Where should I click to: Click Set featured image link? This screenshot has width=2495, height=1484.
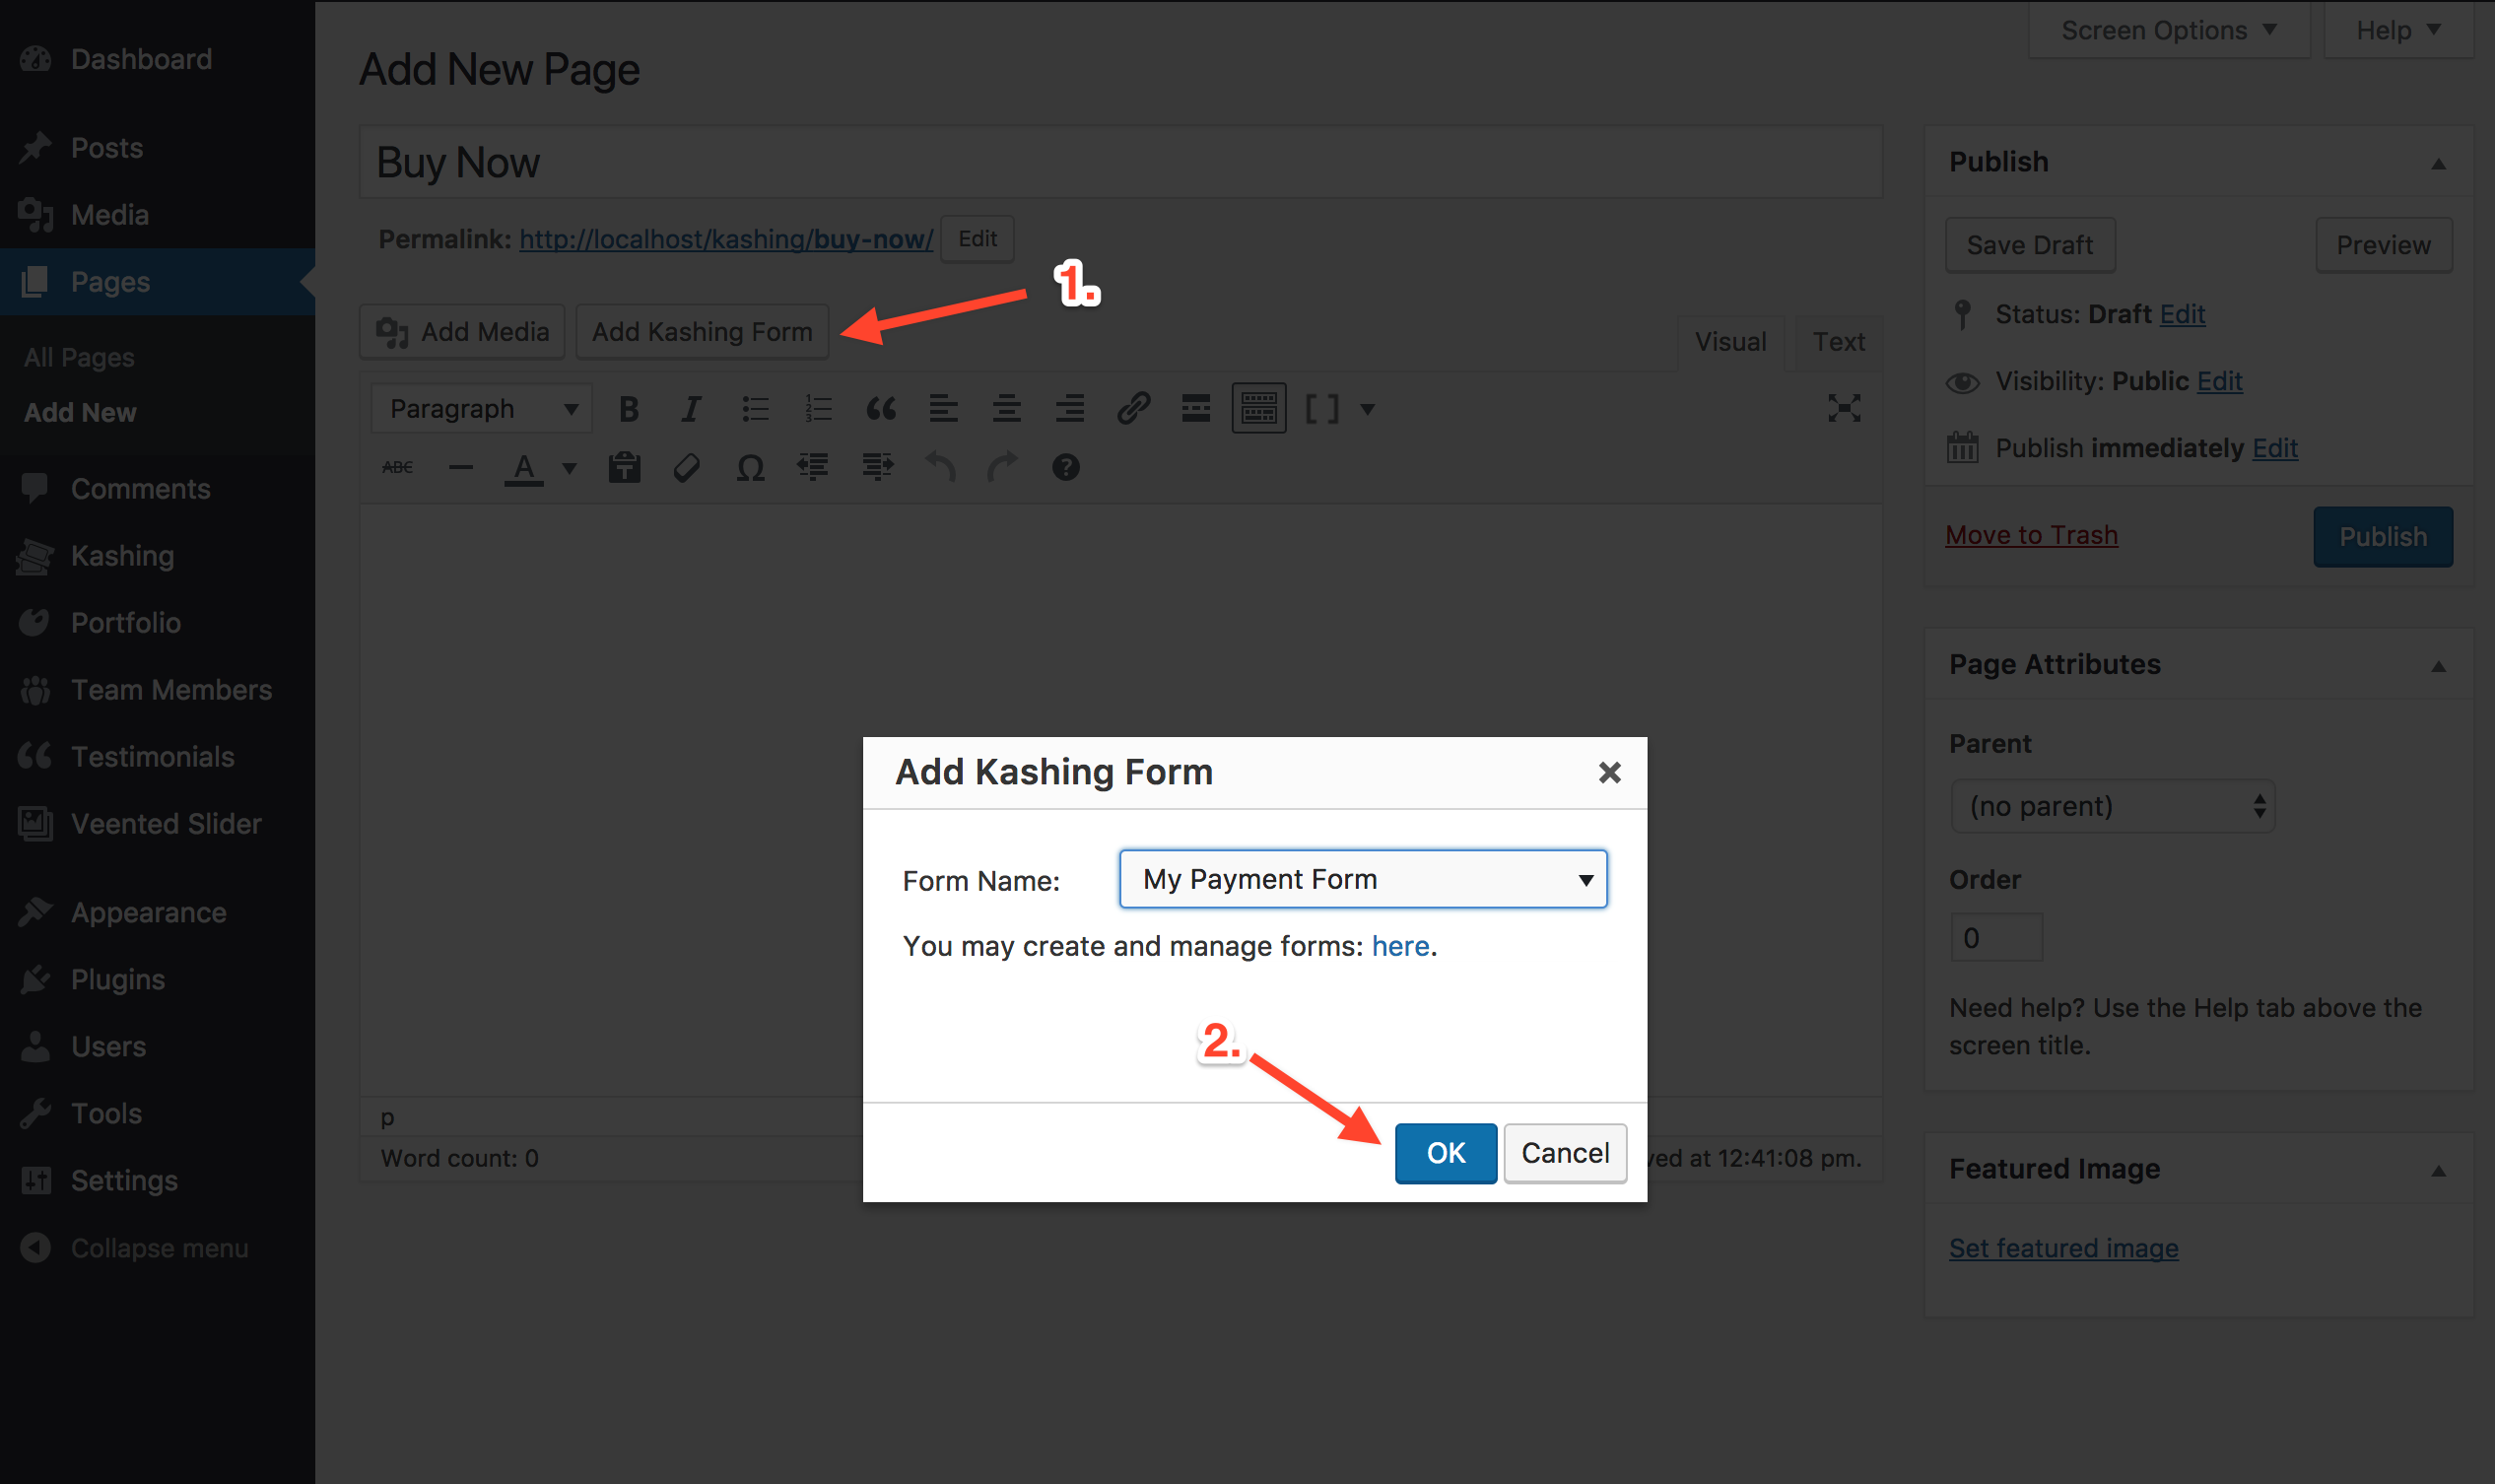[2063, 1248]
